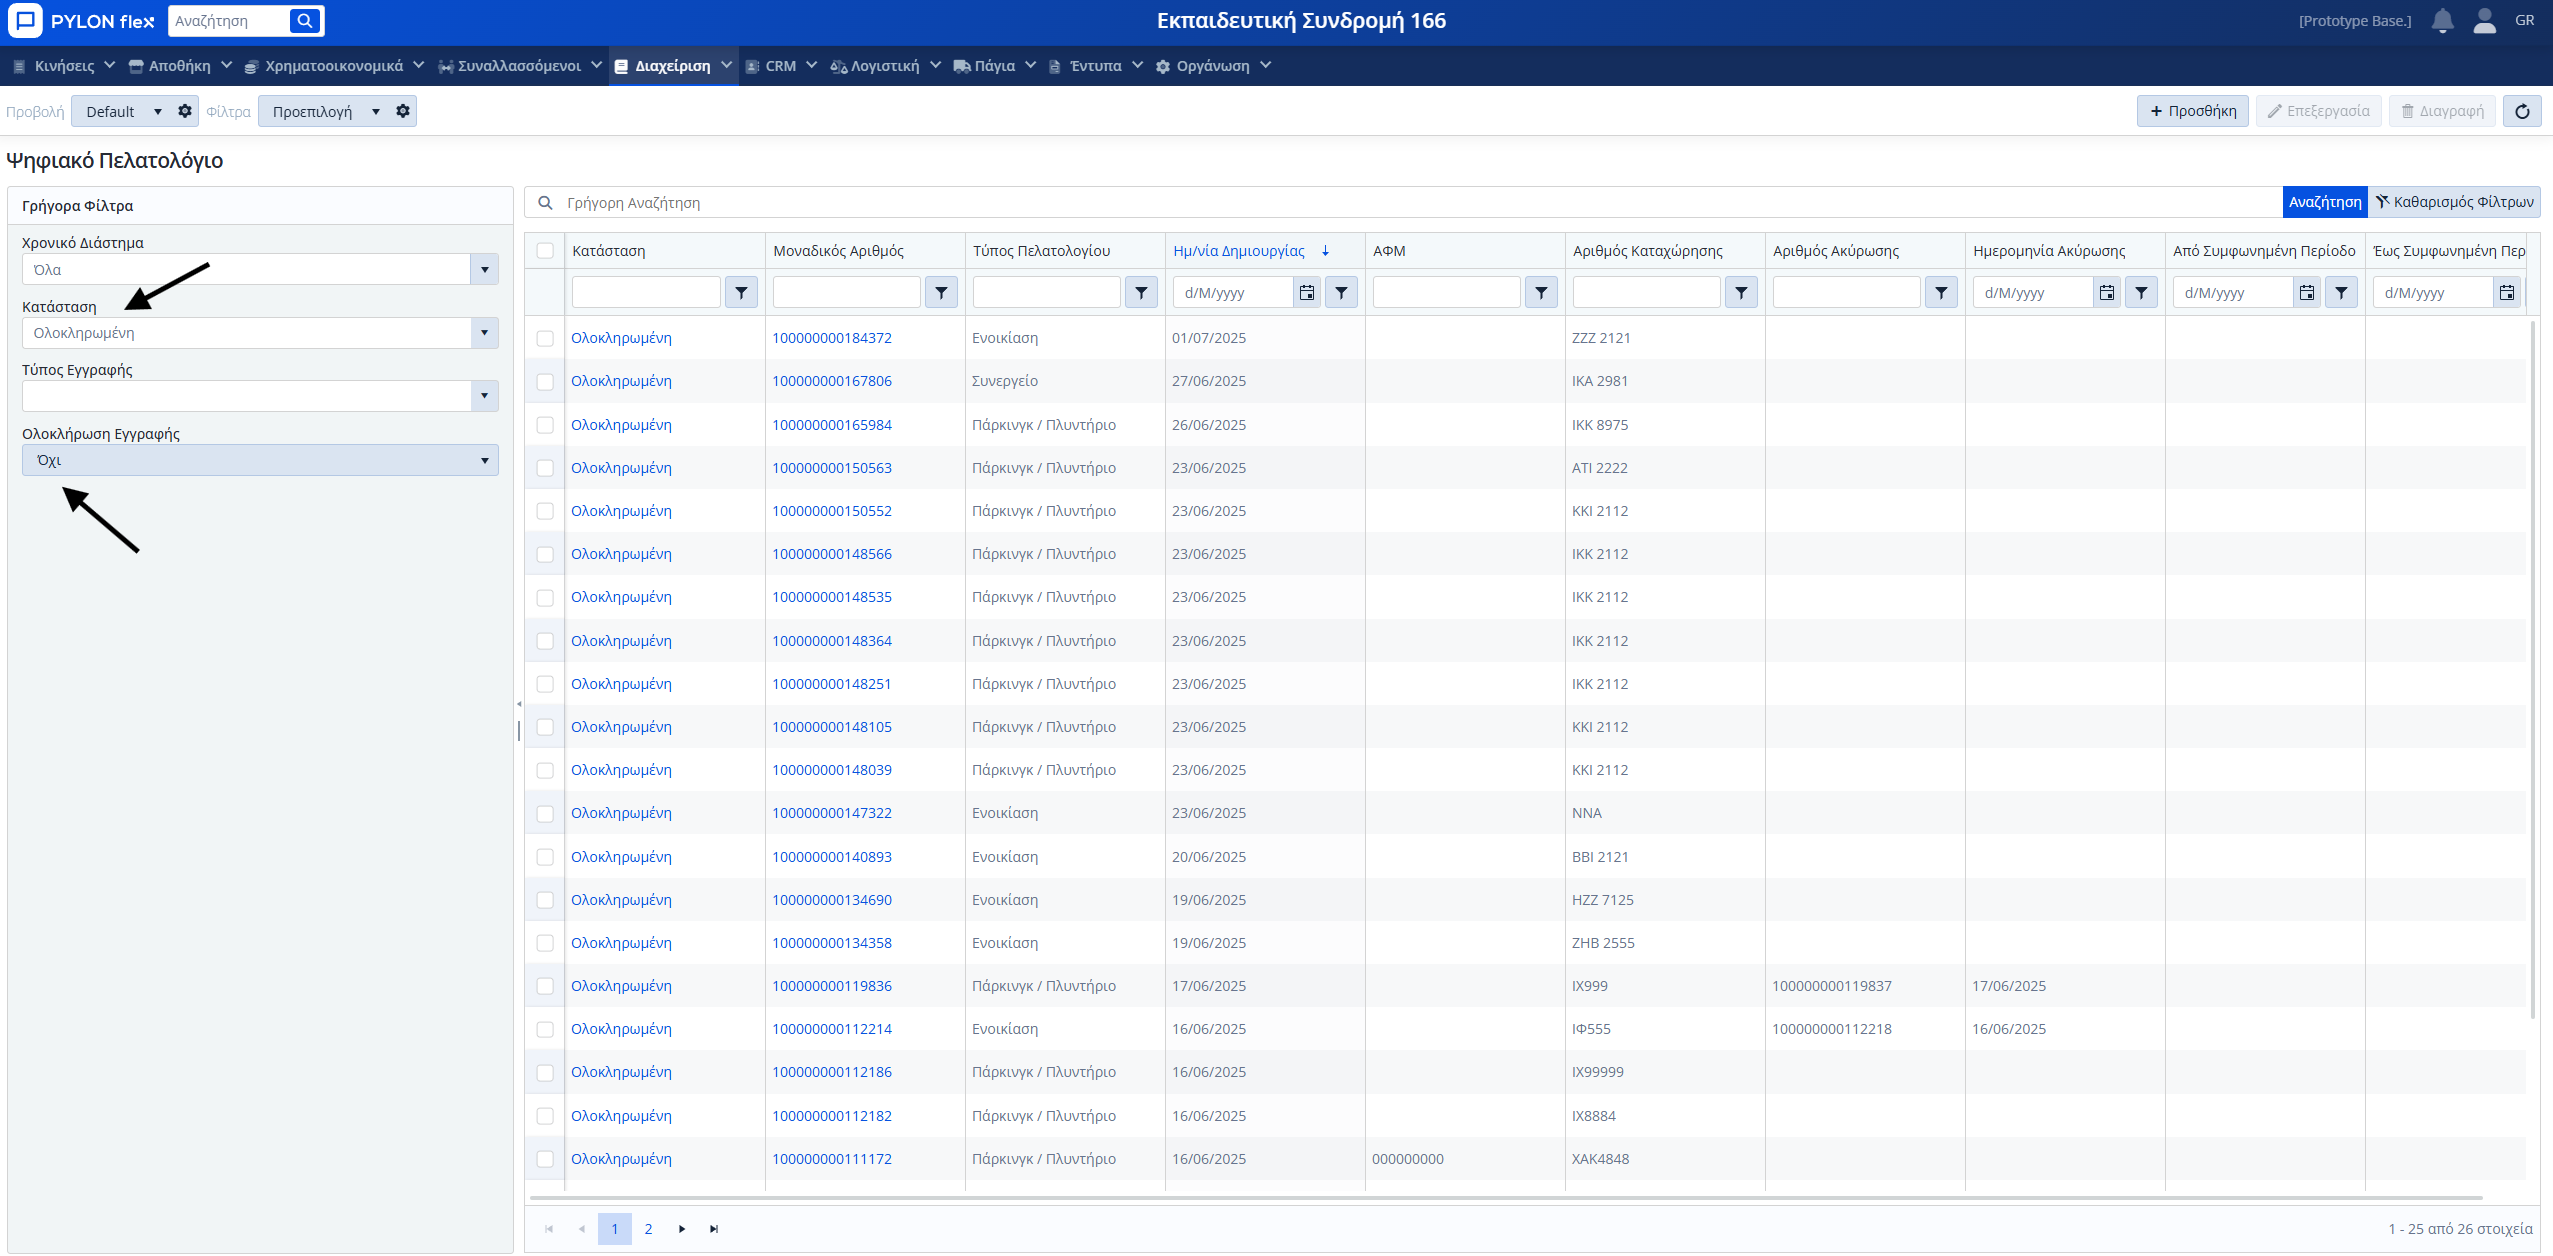Screen dimensions: 2553x1256
Task: Open the Φίλτρα settings gear next to Προεπιλογή
Action: point(403,111)
